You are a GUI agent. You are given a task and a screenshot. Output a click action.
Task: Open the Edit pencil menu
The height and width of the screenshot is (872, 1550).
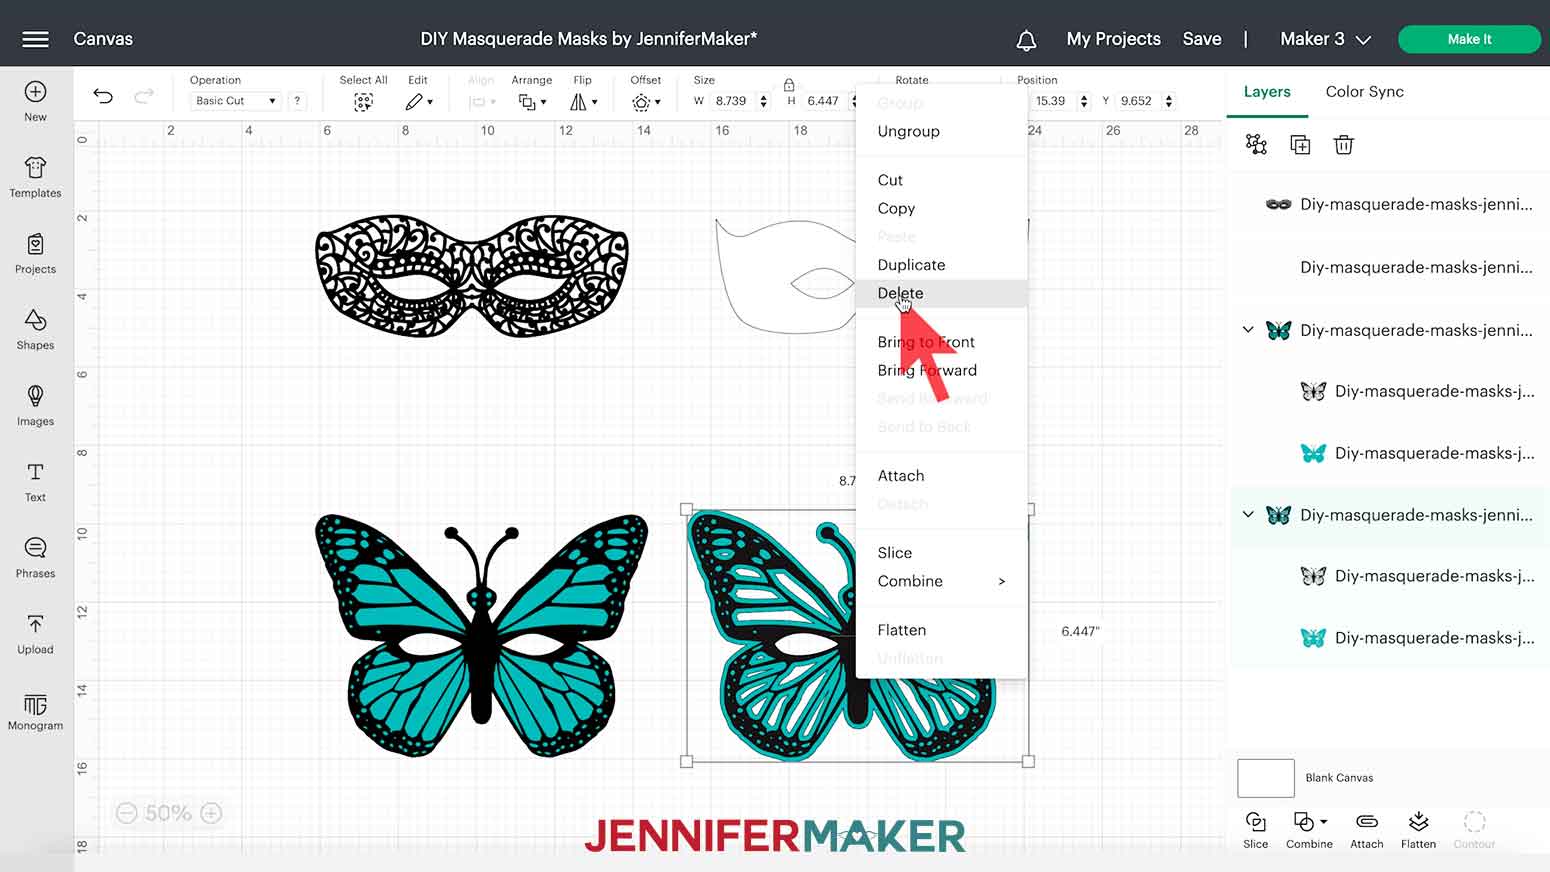(419, 101)
